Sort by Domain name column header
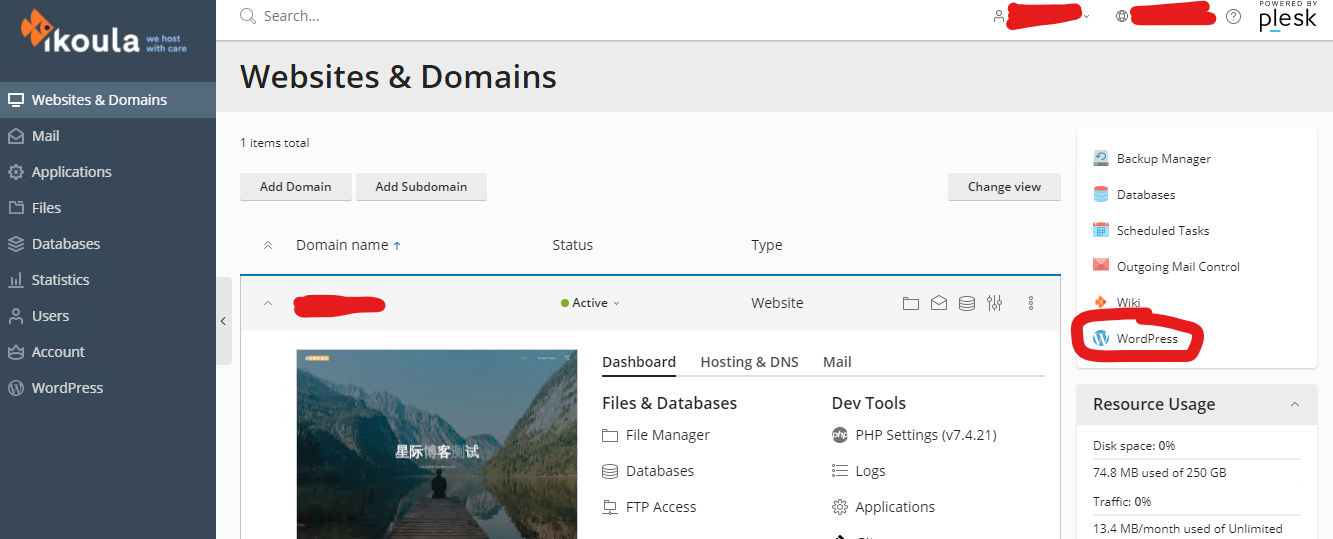This screenshot has height=539, width=1333. [342, 245]
